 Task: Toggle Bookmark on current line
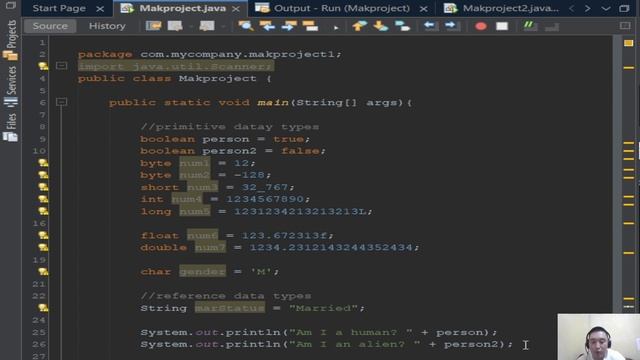(402, 26)
